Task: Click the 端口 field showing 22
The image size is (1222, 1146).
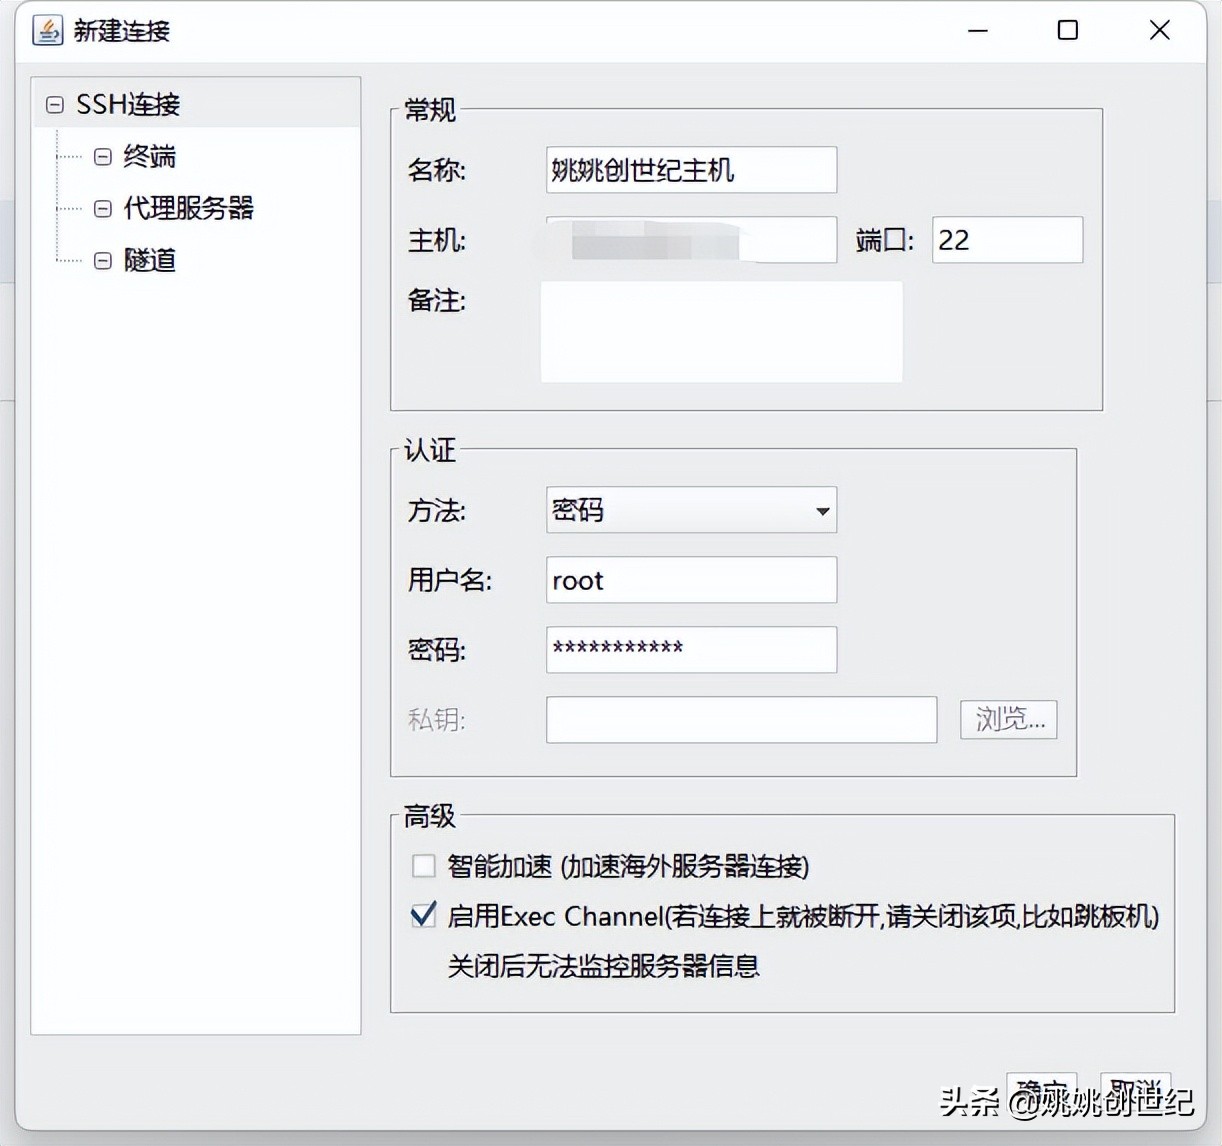Action: tap(1006, 239)
